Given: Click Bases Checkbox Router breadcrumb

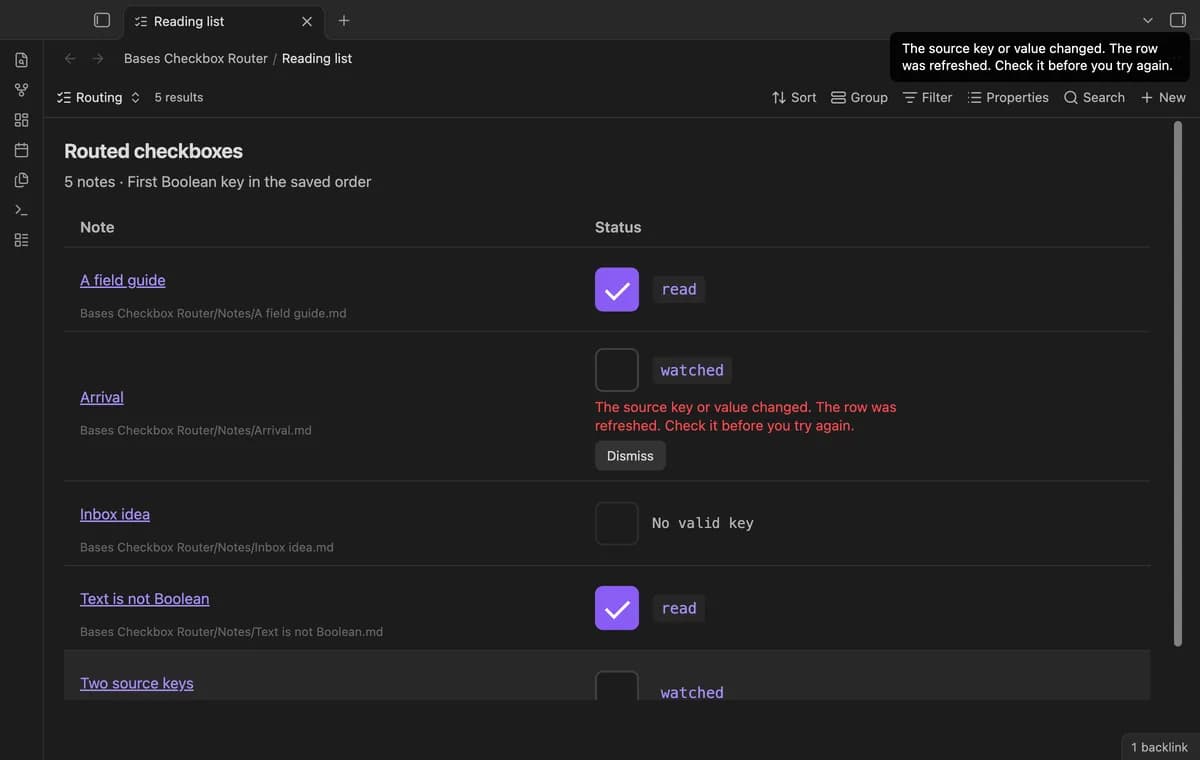Looking at the screenshot, I should tap(196, 58).
